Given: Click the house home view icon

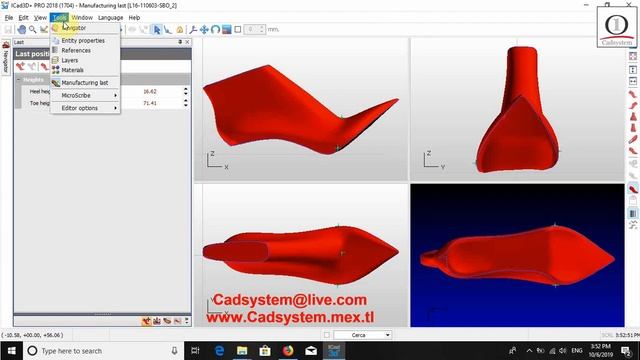Looking at the screenshot, I should coord(180,29).
